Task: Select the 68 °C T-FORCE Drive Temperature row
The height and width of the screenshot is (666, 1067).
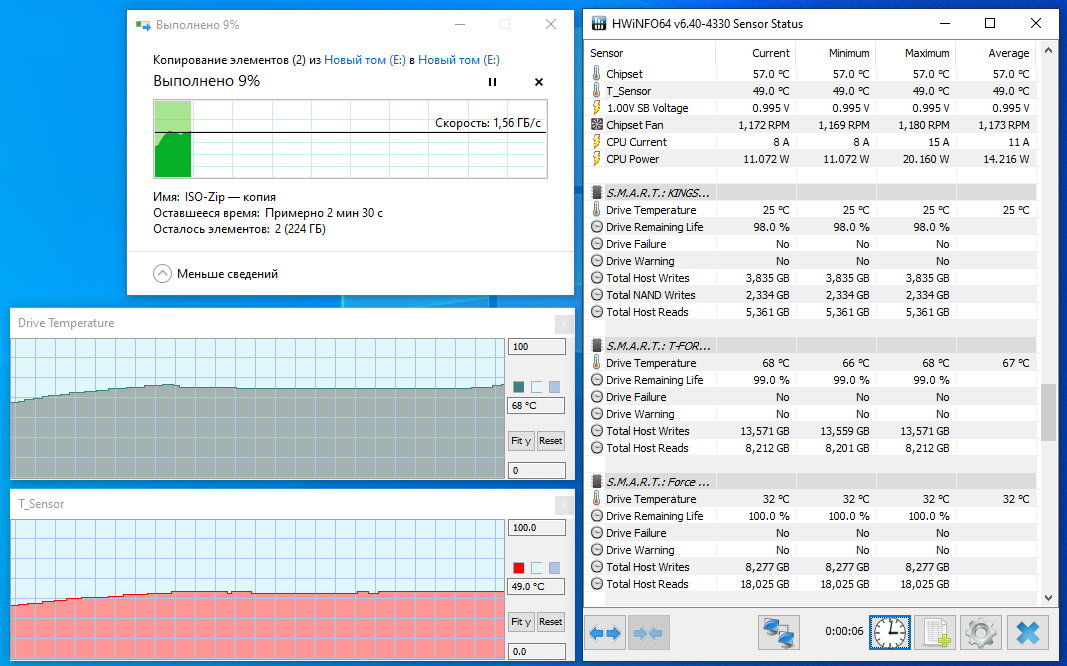Action: [810, 363]
